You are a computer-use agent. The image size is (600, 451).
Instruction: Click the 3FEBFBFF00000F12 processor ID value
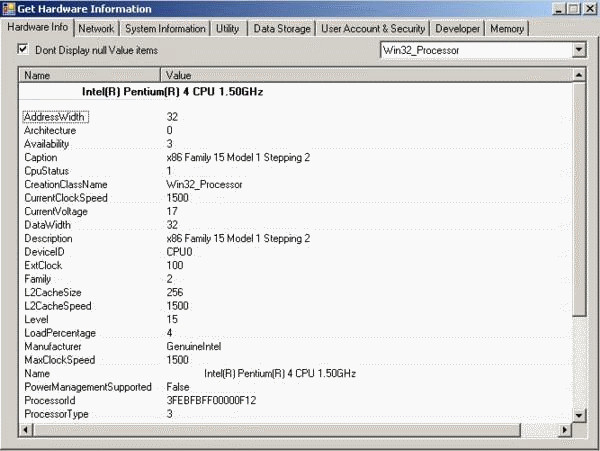coord(211,400)
